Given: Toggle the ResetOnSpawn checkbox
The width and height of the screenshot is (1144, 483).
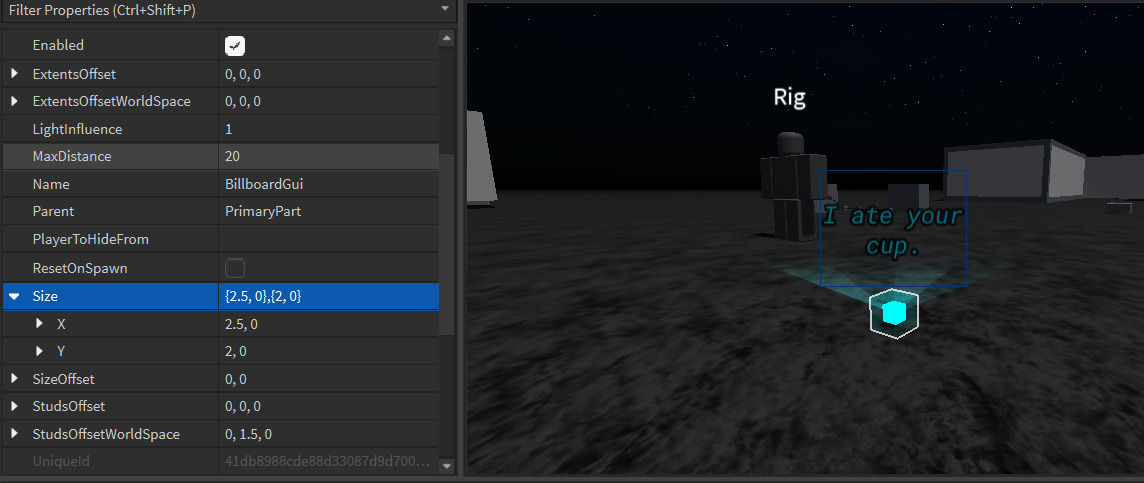Looking at the screenshot, I should point(234,268).
